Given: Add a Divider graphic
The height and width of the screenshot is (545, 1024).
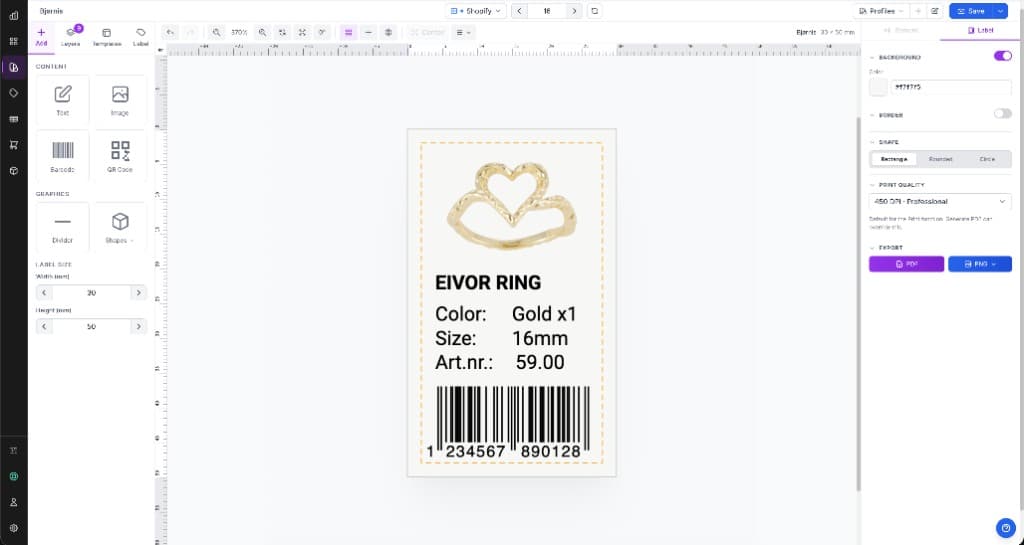Looking at the screenshot, I should (63, 228).
